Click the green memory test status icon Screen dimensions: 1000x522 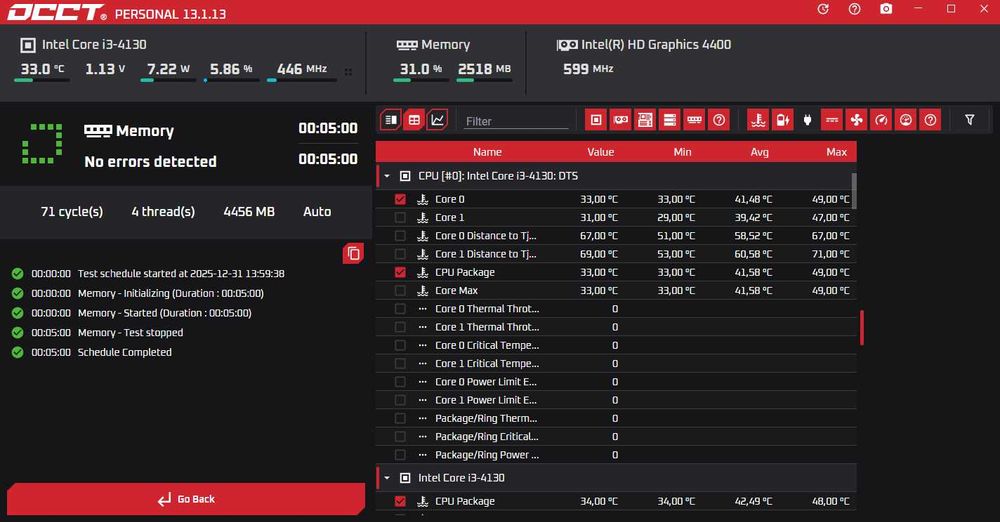pyautogui.click(x=42, y=144)
